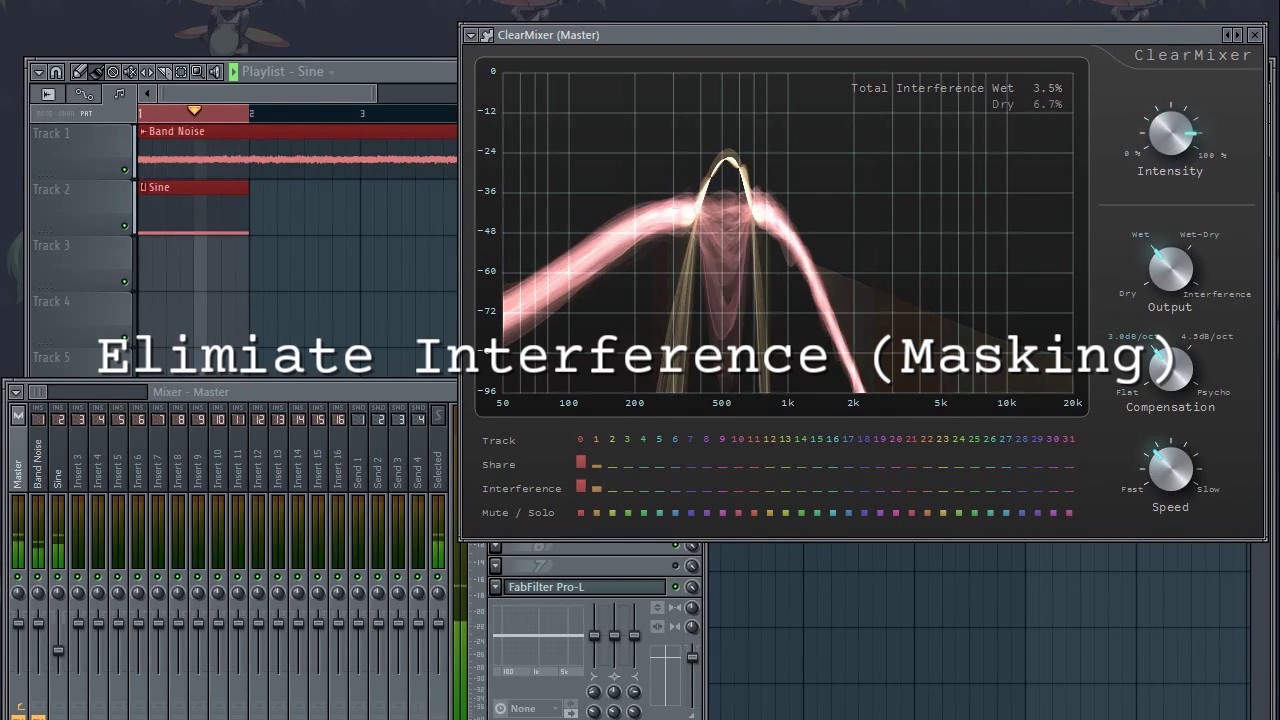Click the Master track volume fader
1280x720 pixels.
(x=18, y=623)
